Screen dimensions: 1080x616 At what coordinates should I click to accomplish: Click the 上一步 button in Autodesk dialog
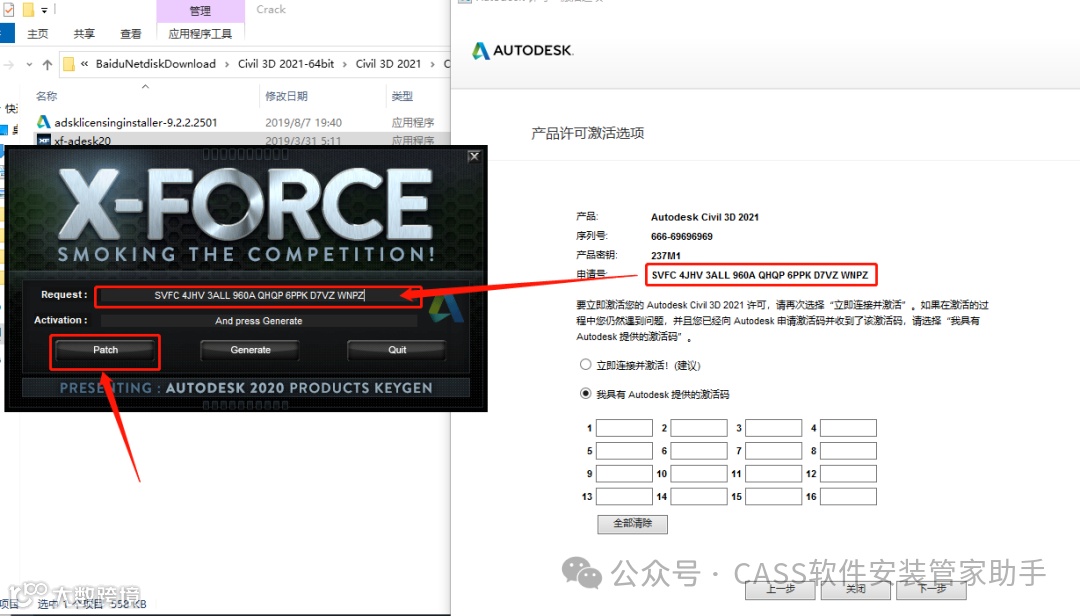pyautogui.click(x=780, y=589)
